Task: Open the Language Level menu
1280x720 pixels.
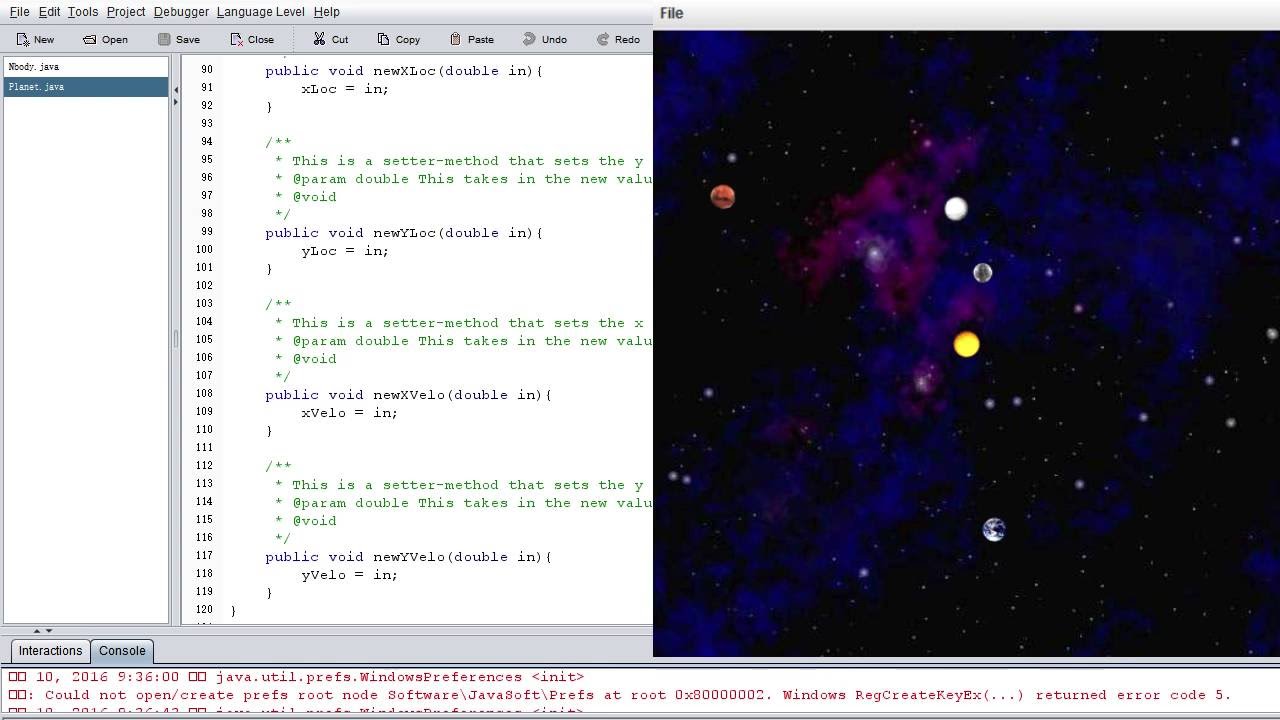Action: pyautogui.click(x=260, y=12)
